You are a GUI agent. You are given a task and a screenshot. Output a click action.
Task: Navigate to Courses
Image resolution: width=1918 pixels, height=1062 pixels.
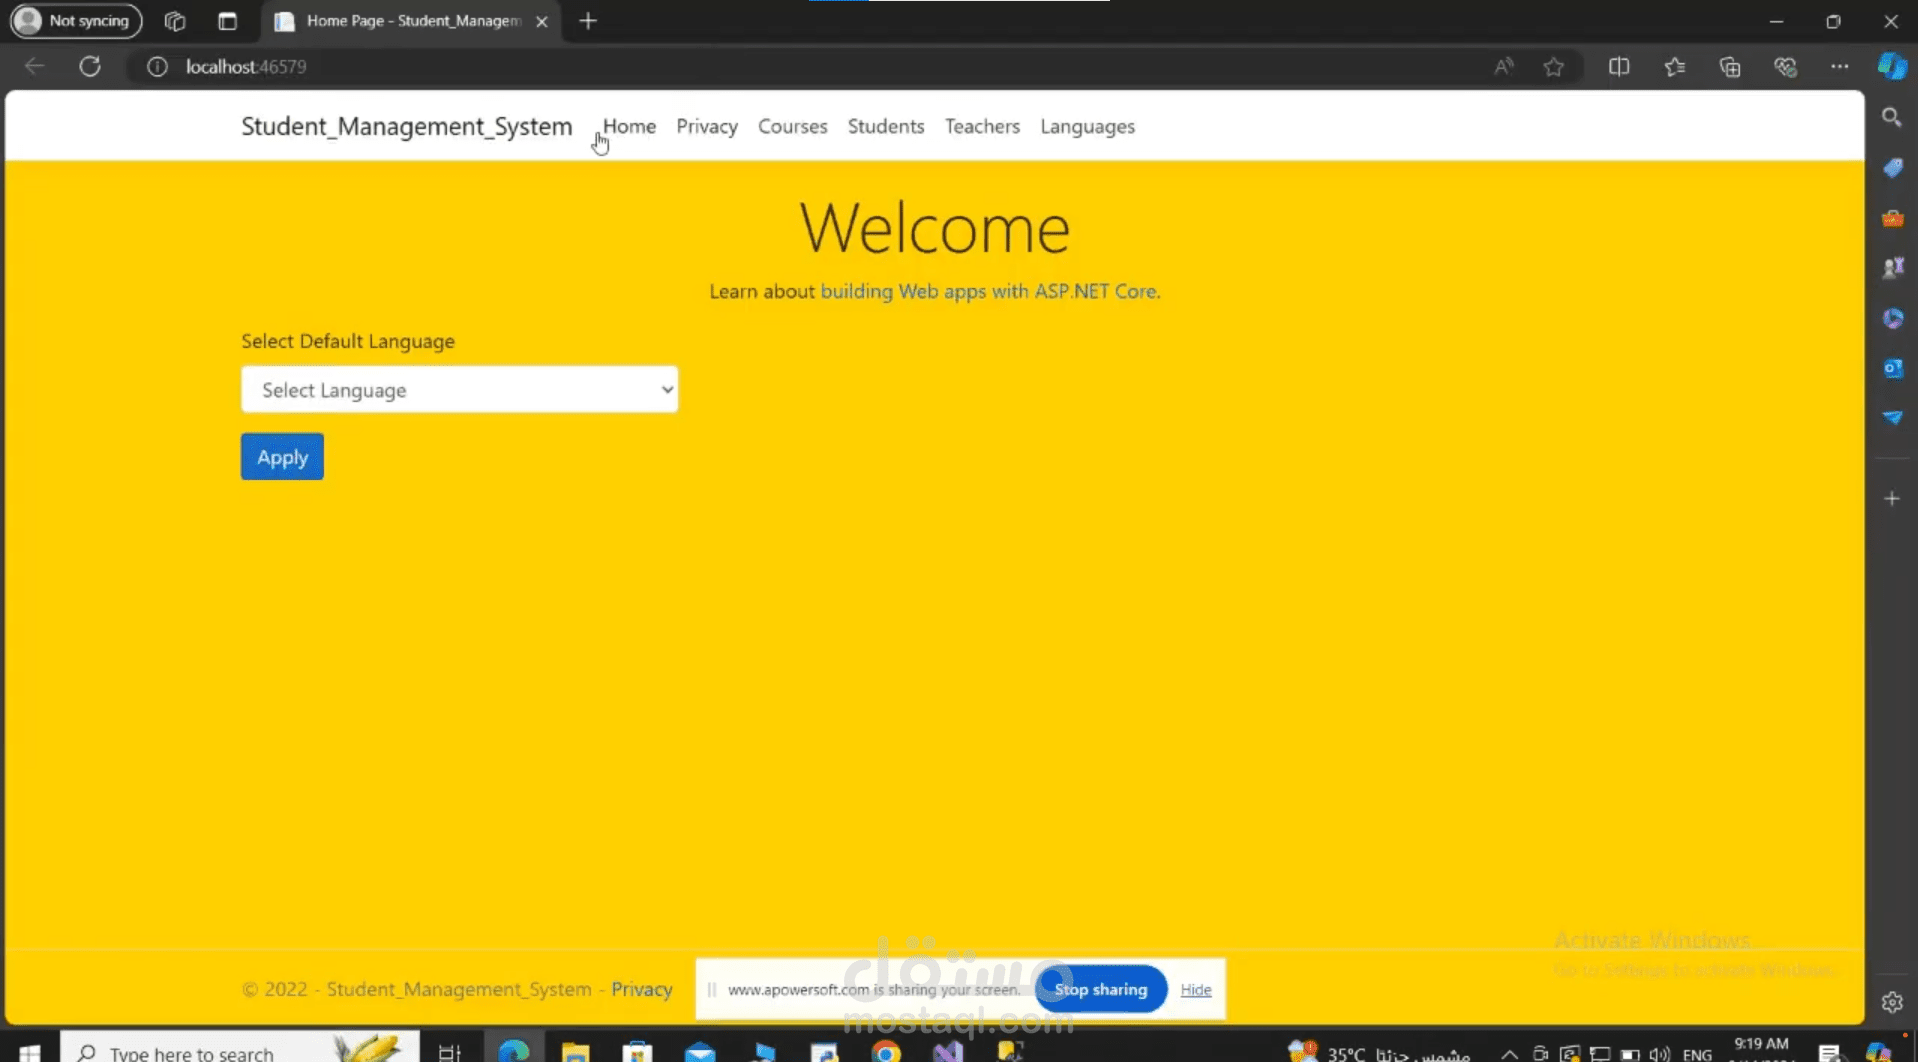coord(793,126)
